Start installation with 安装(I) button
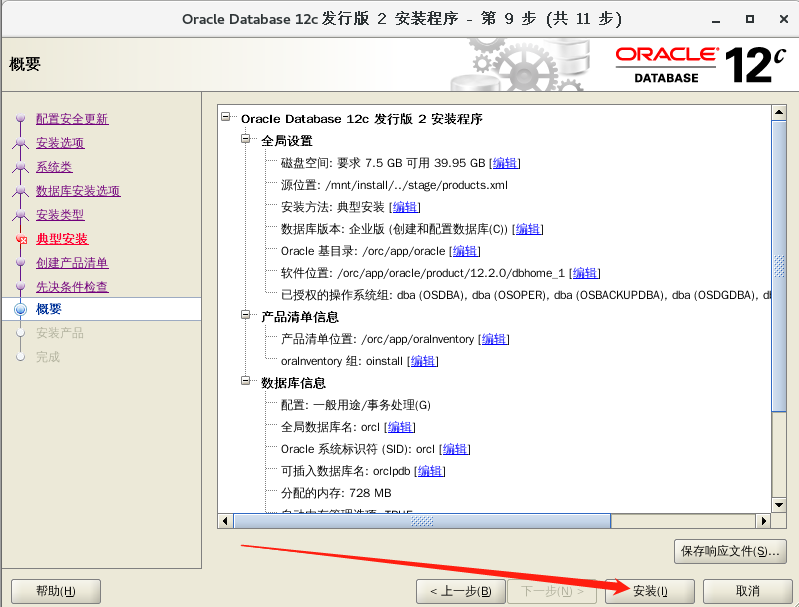The width and height of the screenshot is (799, 607). click(x=650, y=591)
